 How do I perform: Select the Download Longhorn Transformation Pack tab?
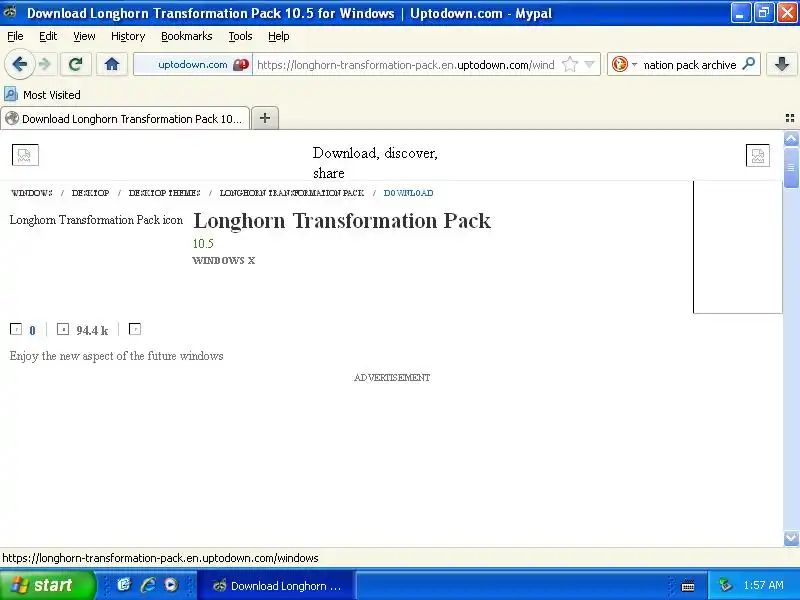125,119
